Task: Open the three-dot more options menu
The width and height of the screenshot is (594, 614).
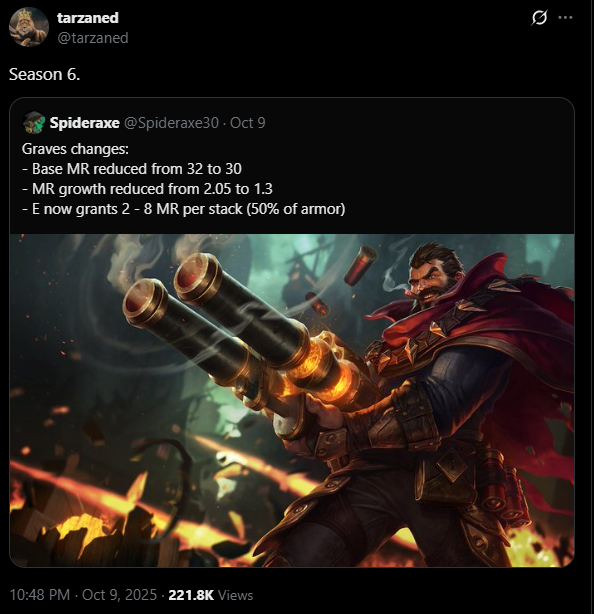Action: pos(565,17)
